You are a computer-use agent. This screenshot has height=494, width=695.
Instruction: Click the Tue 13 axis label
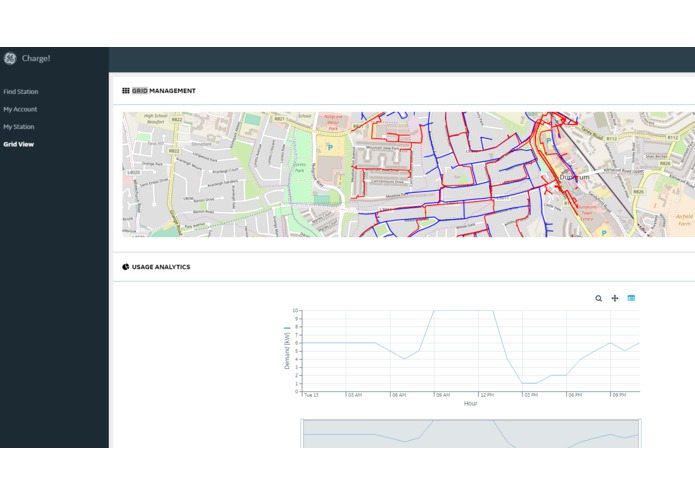(311, 395)
